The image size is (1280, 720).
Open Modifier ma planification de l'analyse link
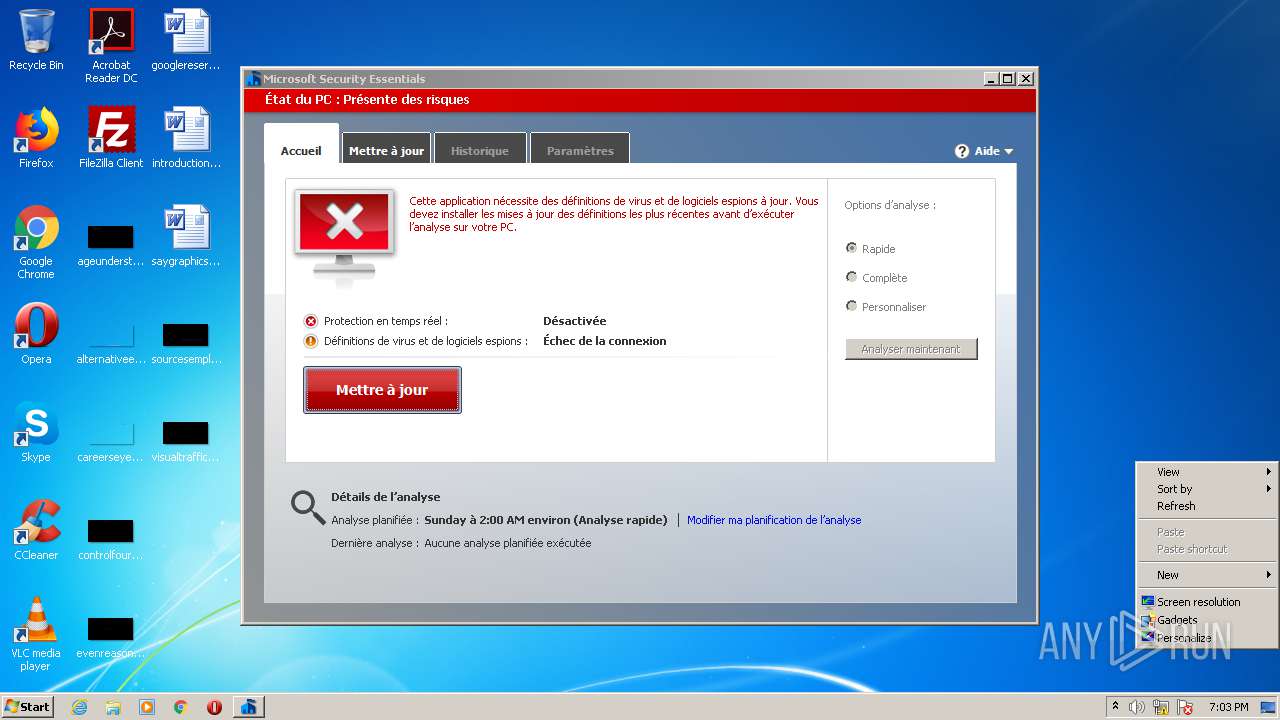pyautogui.click(x=774, y=520)
